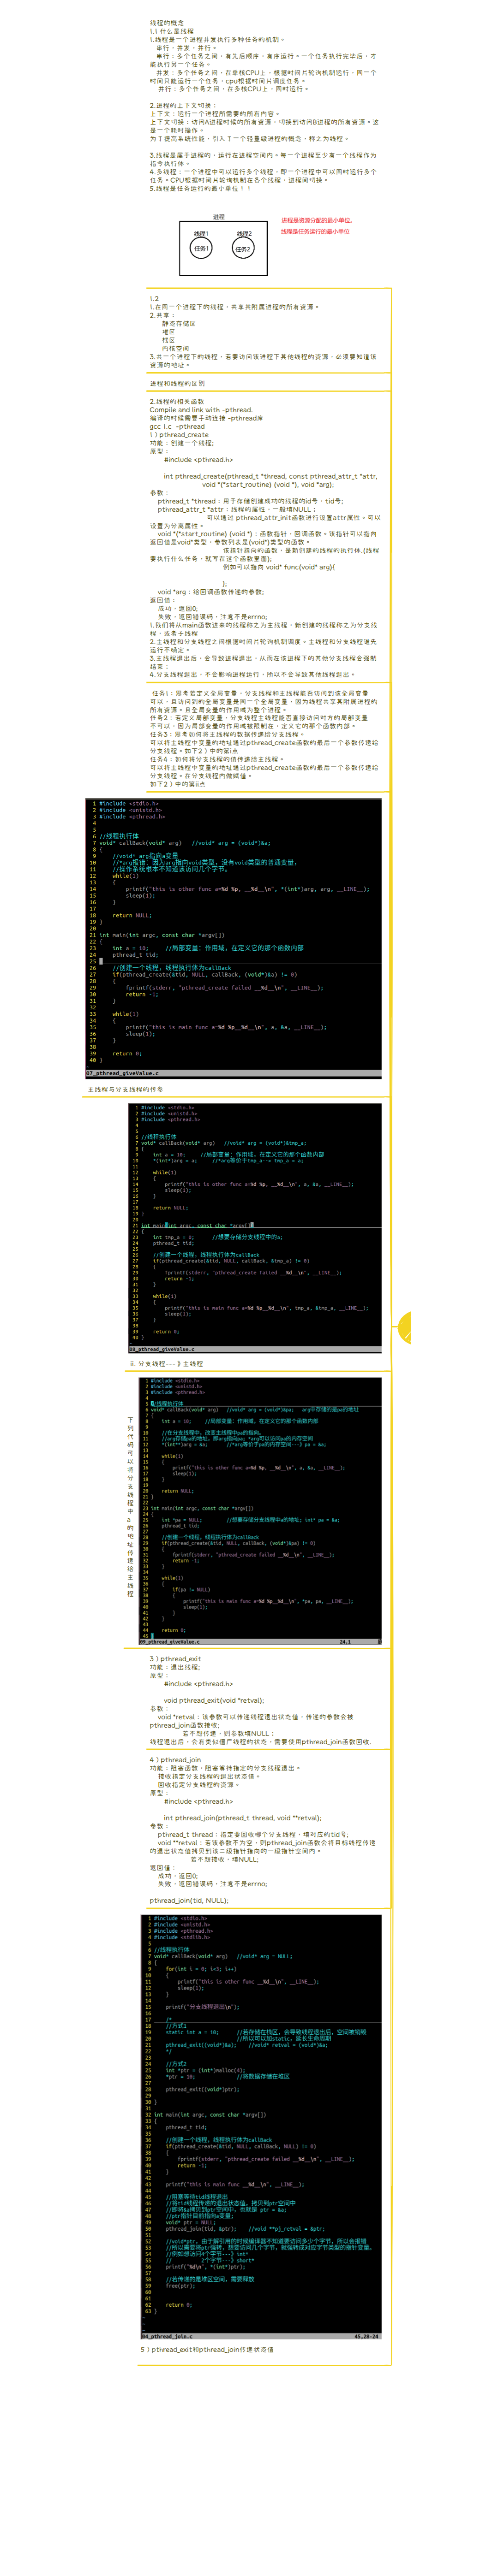Click the 'pthread_join(tid, NULL);' line
The height and width of the screenshot is (2576, 480).
coord(189,1900)
